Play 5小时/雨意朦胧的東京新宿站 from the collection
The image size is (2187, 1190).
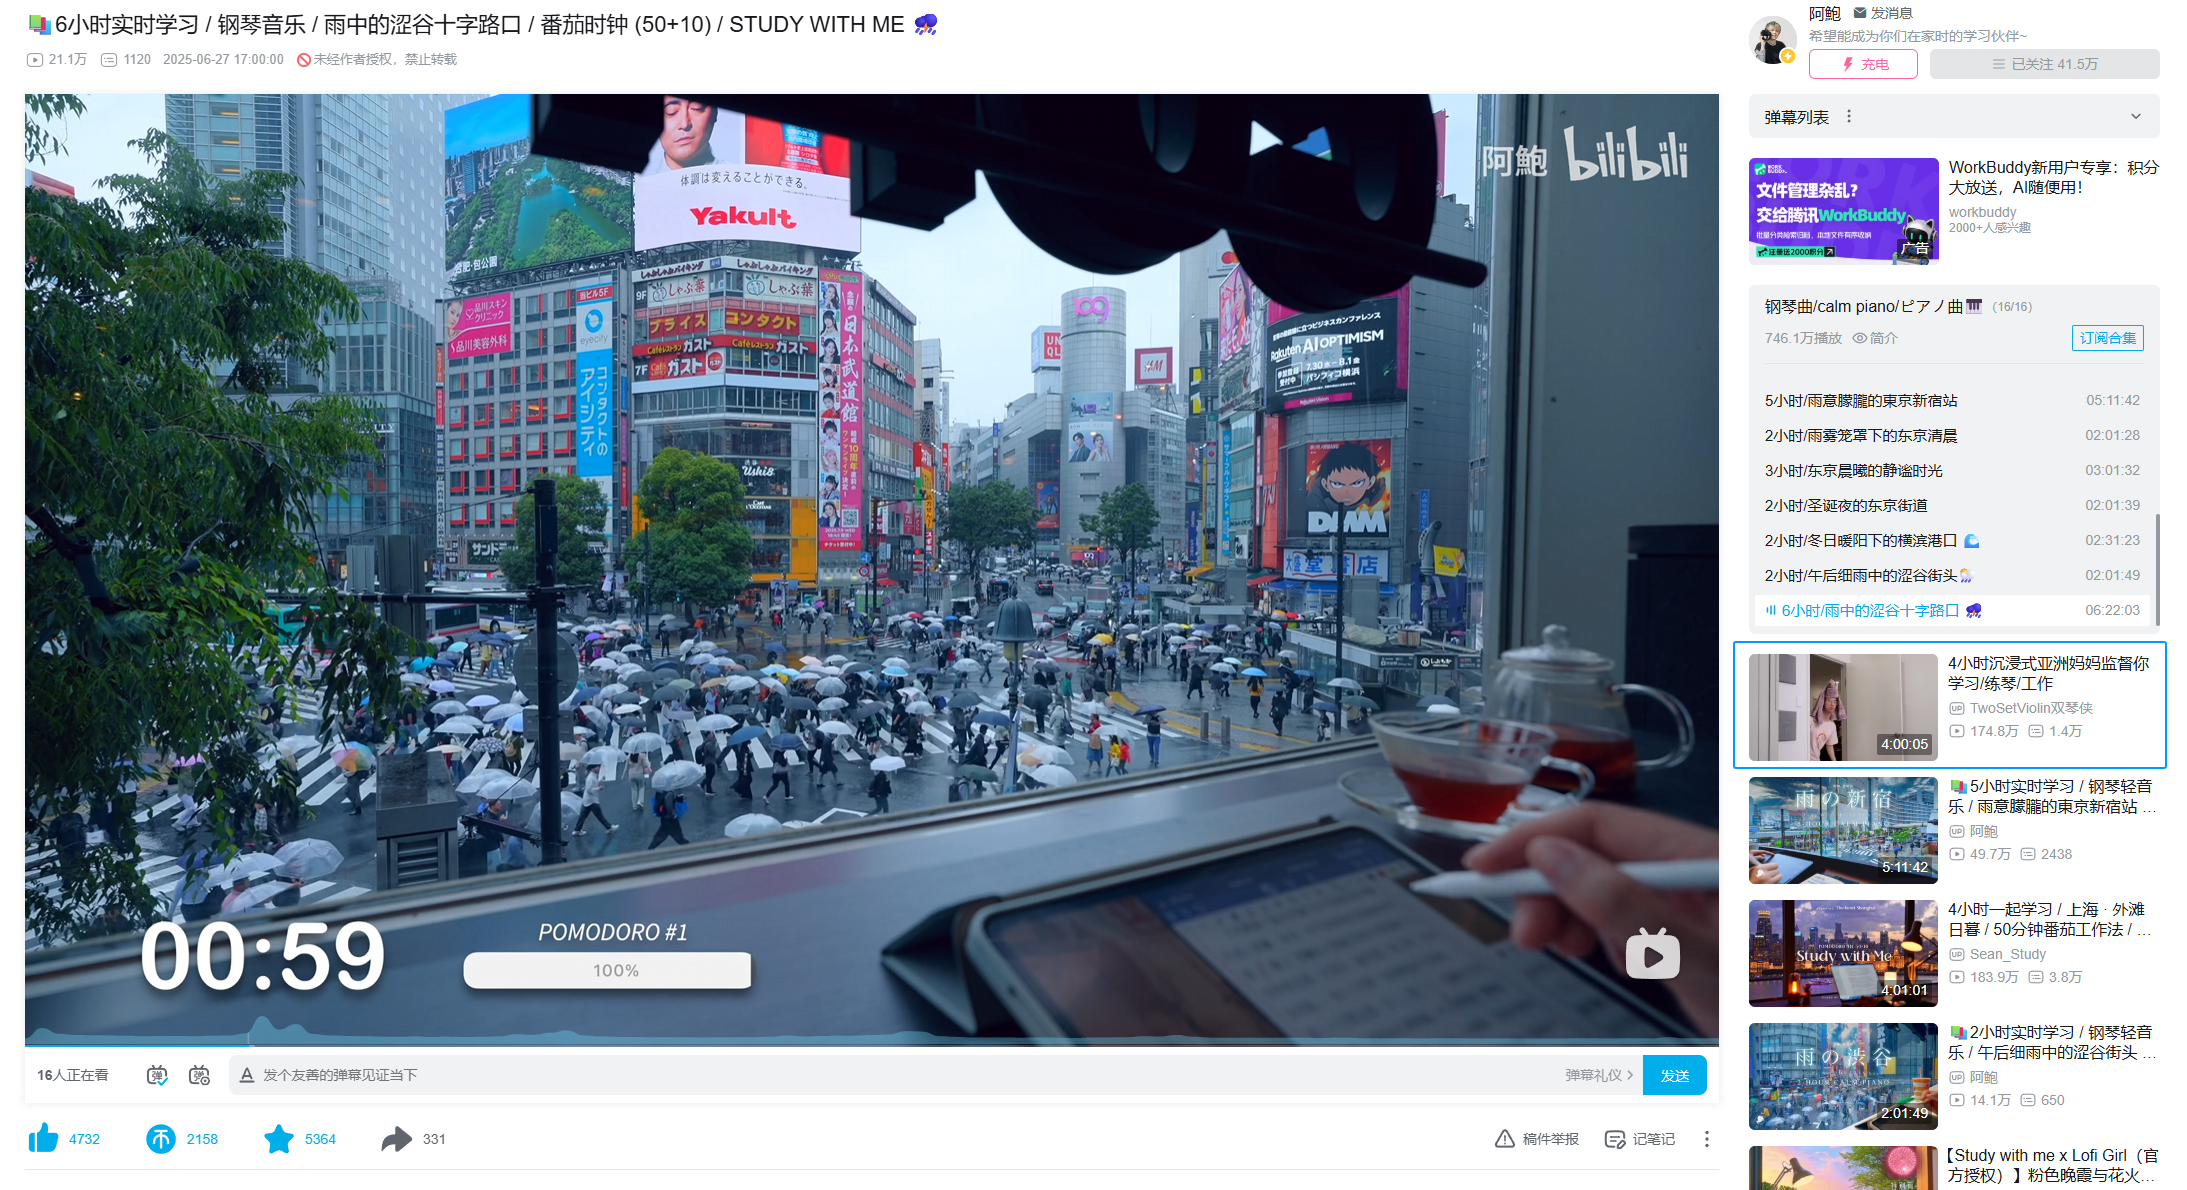(1952, 400)
